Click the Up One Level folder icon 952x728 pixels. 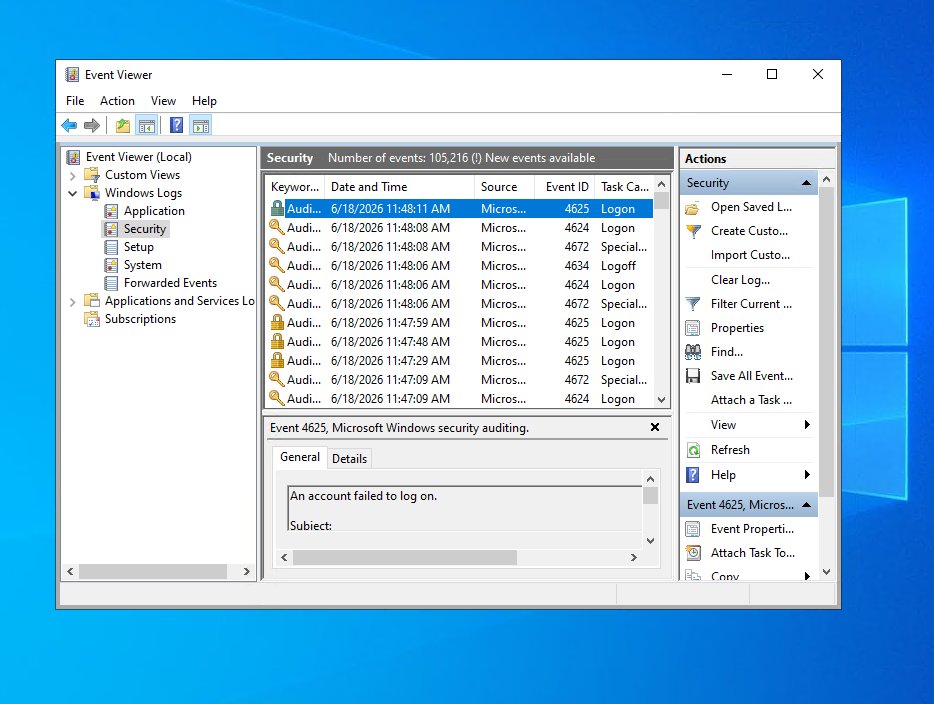coord(123,126)
